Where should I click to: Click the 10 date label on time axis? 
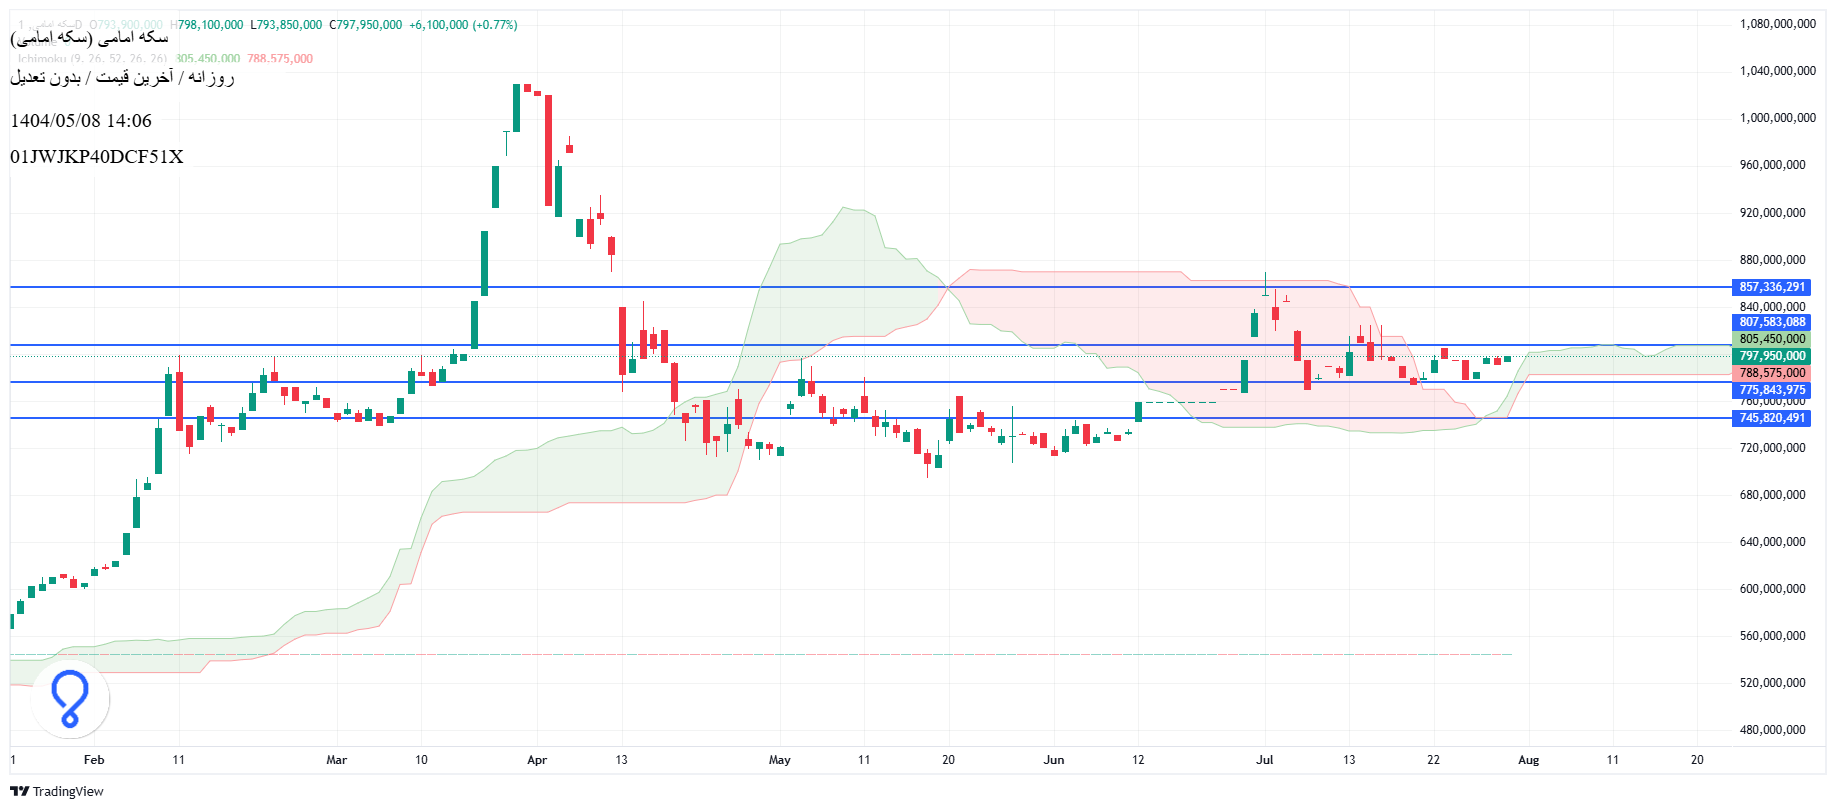click(x=421, y=760)
